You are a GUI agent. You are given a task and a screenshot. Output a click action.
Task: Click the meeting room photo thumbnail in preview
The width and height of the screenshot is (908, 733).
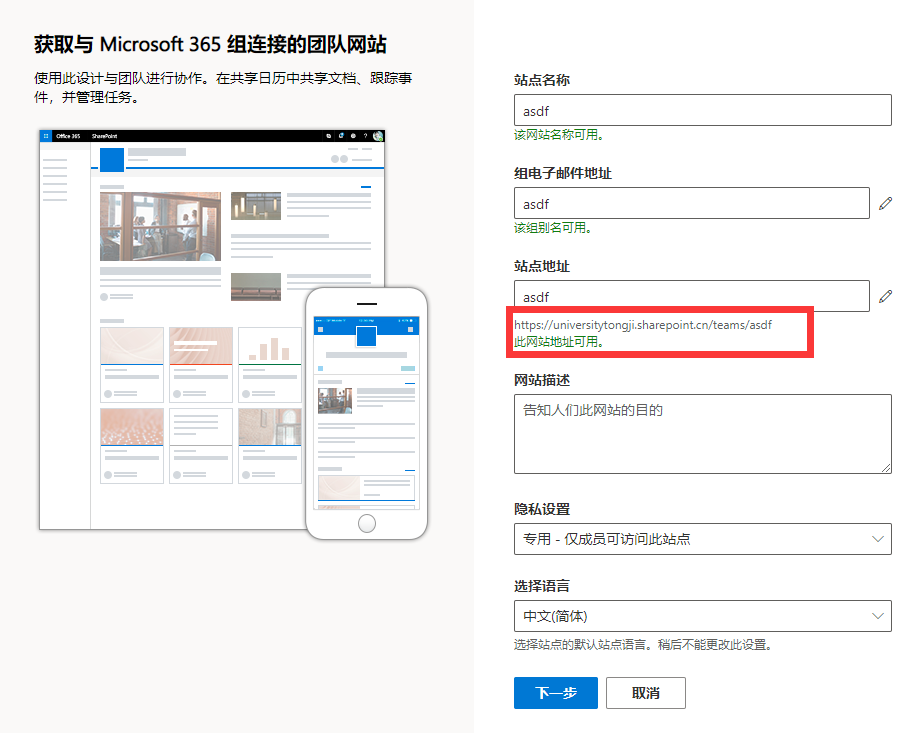160,226
